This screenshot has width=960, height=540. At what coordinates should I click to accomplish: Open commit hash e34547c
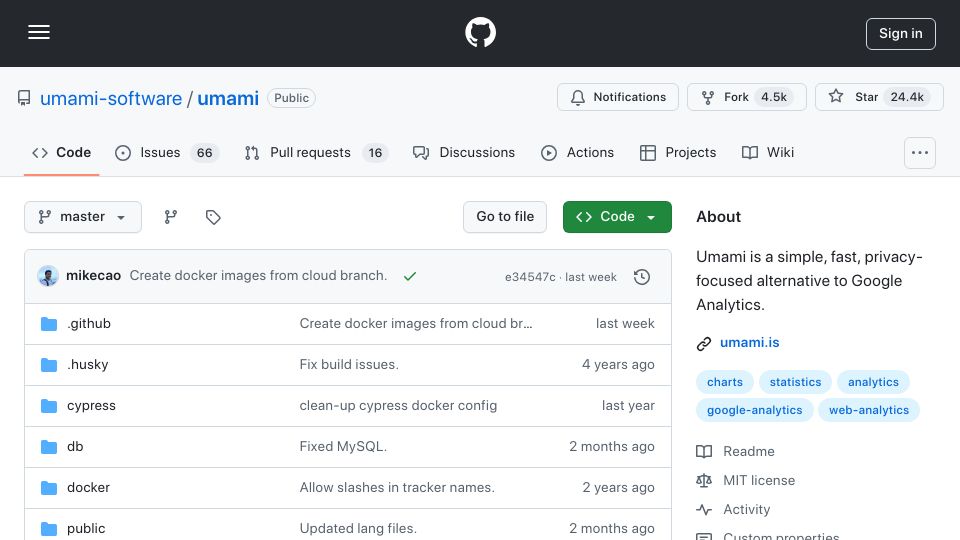[x=530, y=277]
